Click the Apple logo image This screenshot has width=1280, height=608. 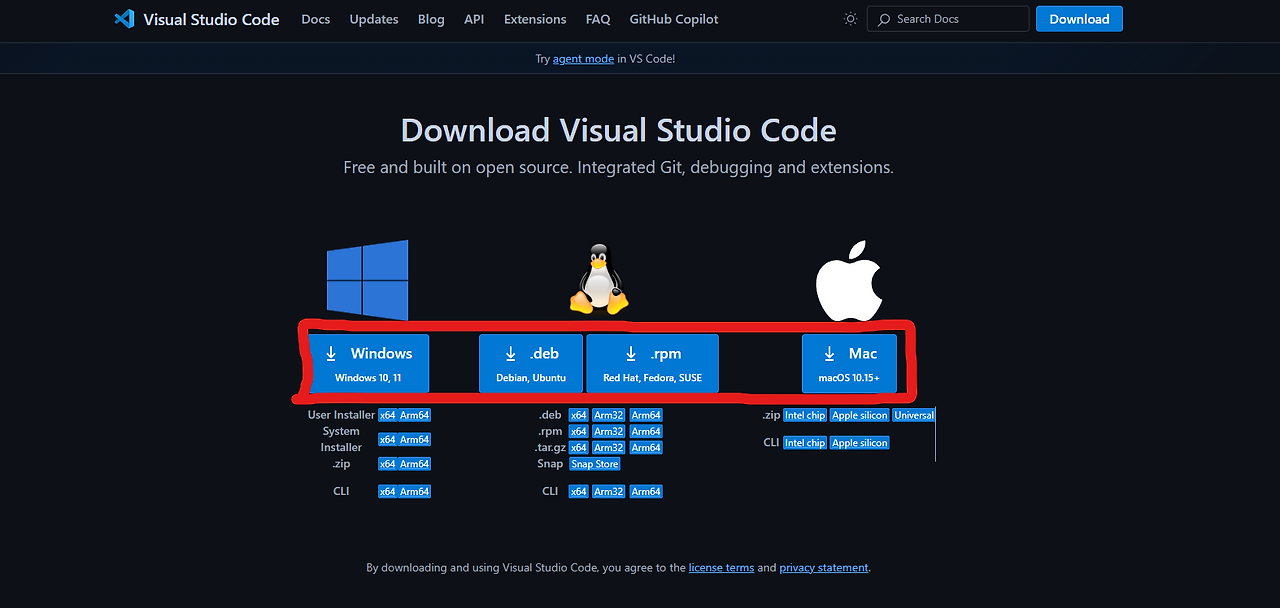[x=849, y=279]
